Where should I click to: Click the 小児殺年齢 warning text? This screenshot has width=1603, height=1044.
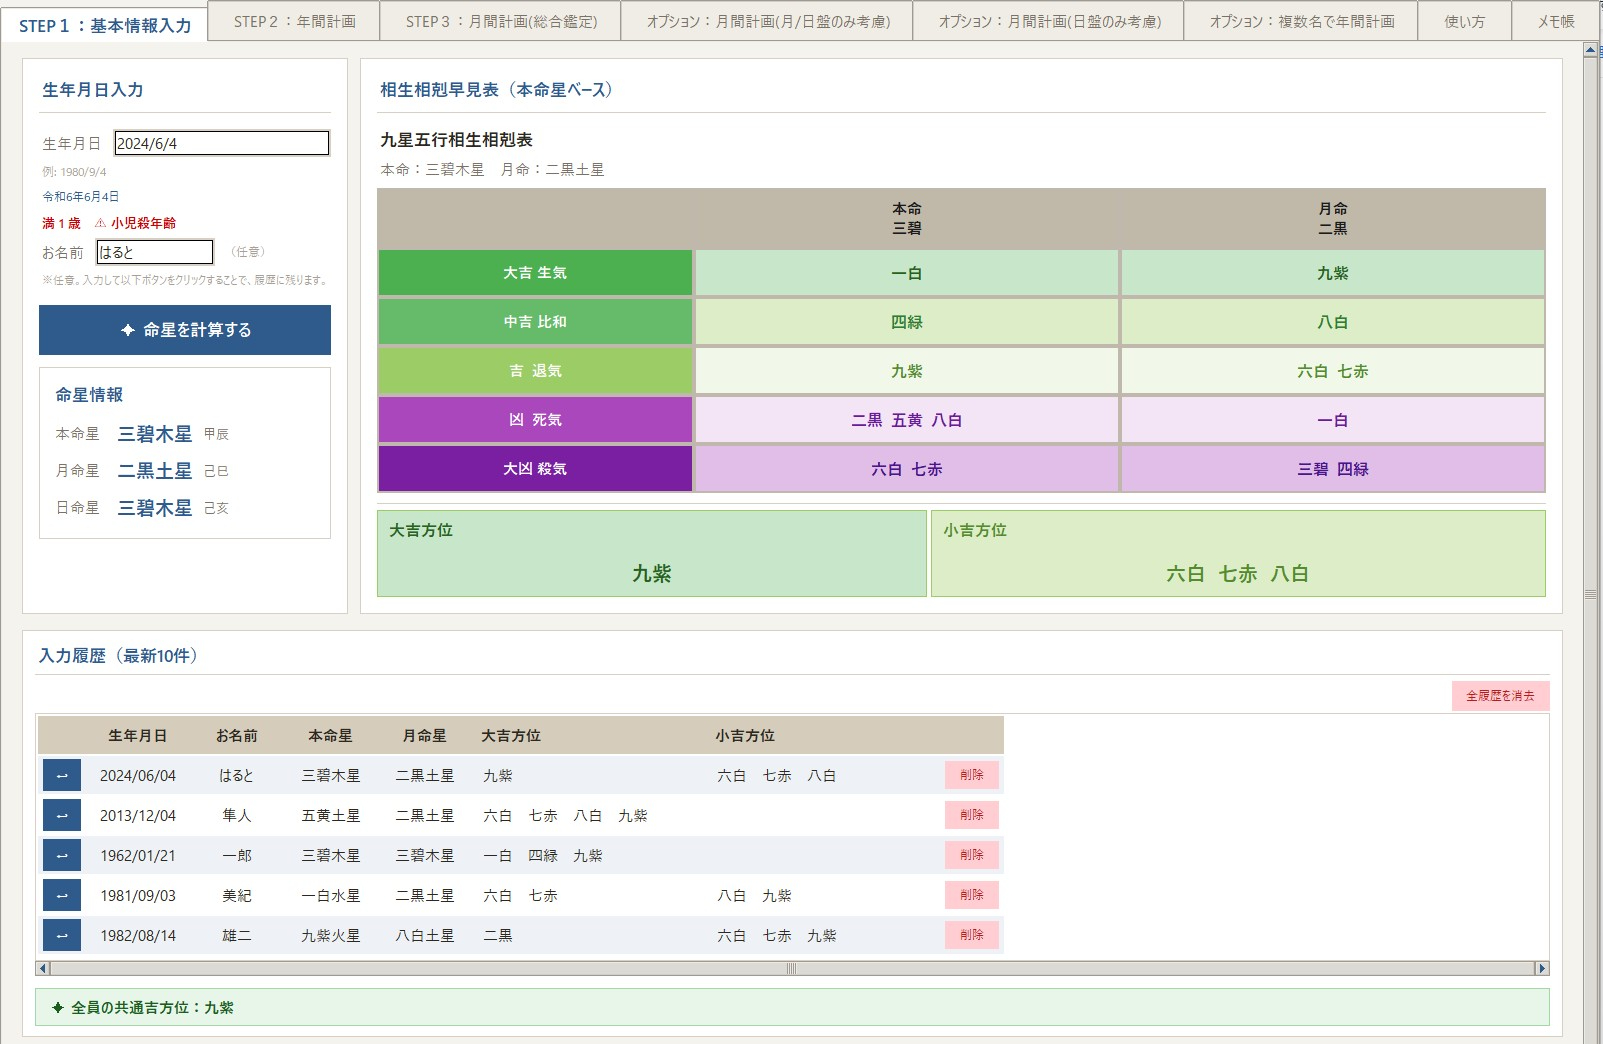135,223
